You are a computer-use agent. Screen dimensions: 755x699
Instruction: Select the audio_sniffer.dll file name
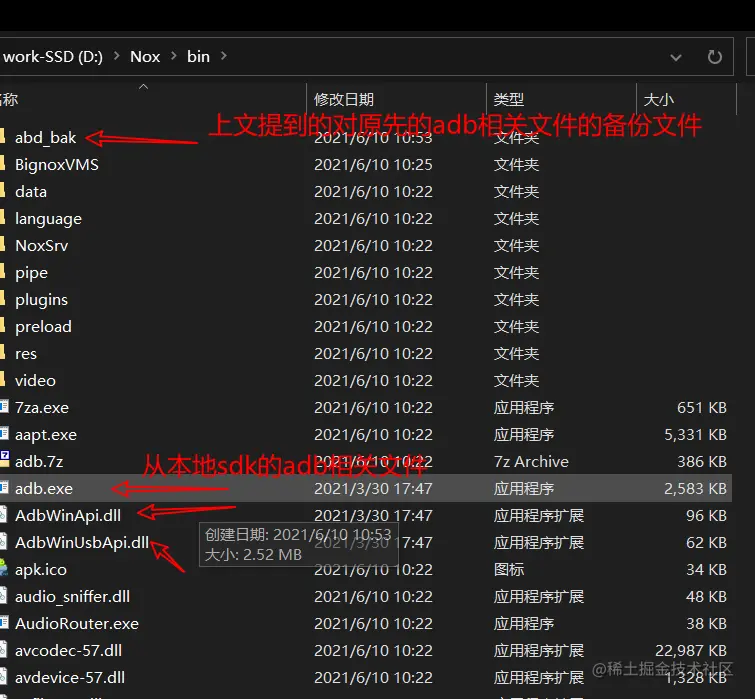[72, 596]
